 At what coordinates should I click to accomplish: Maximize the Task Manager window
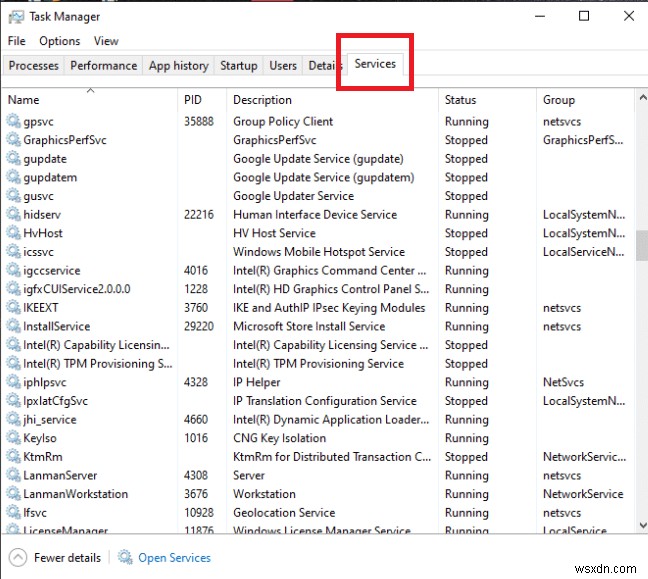tap(584, 16)
